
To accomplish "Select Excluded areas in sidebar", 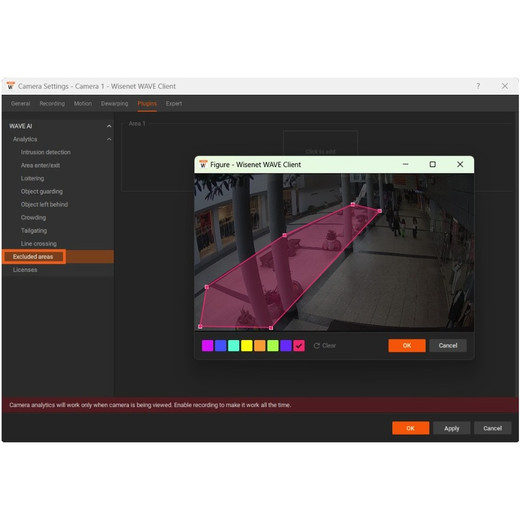I will [x=58, y=257].
